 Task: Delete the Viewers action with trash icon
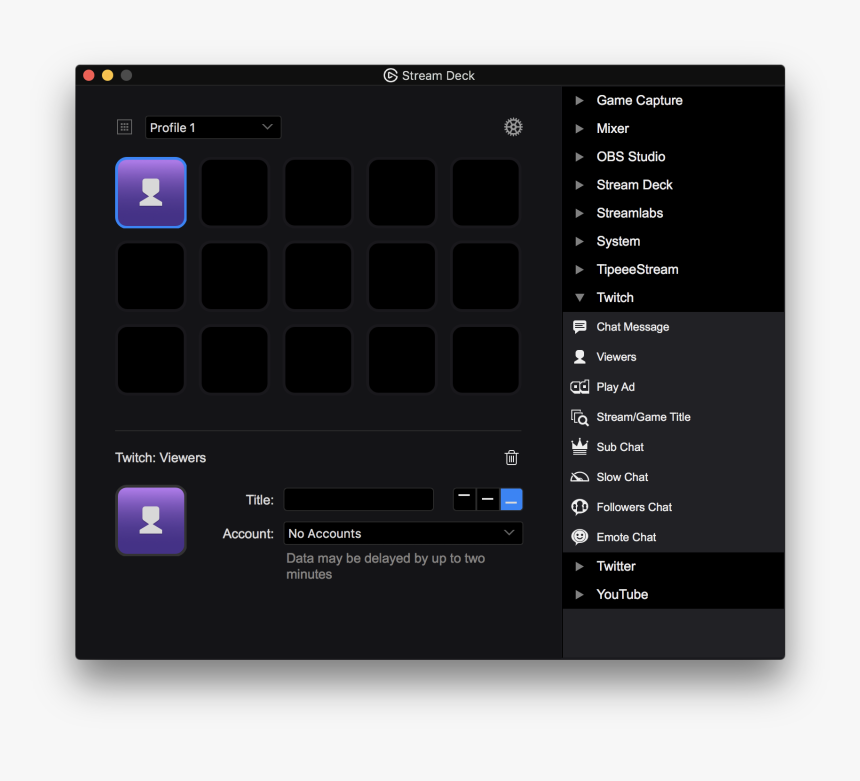511,457
